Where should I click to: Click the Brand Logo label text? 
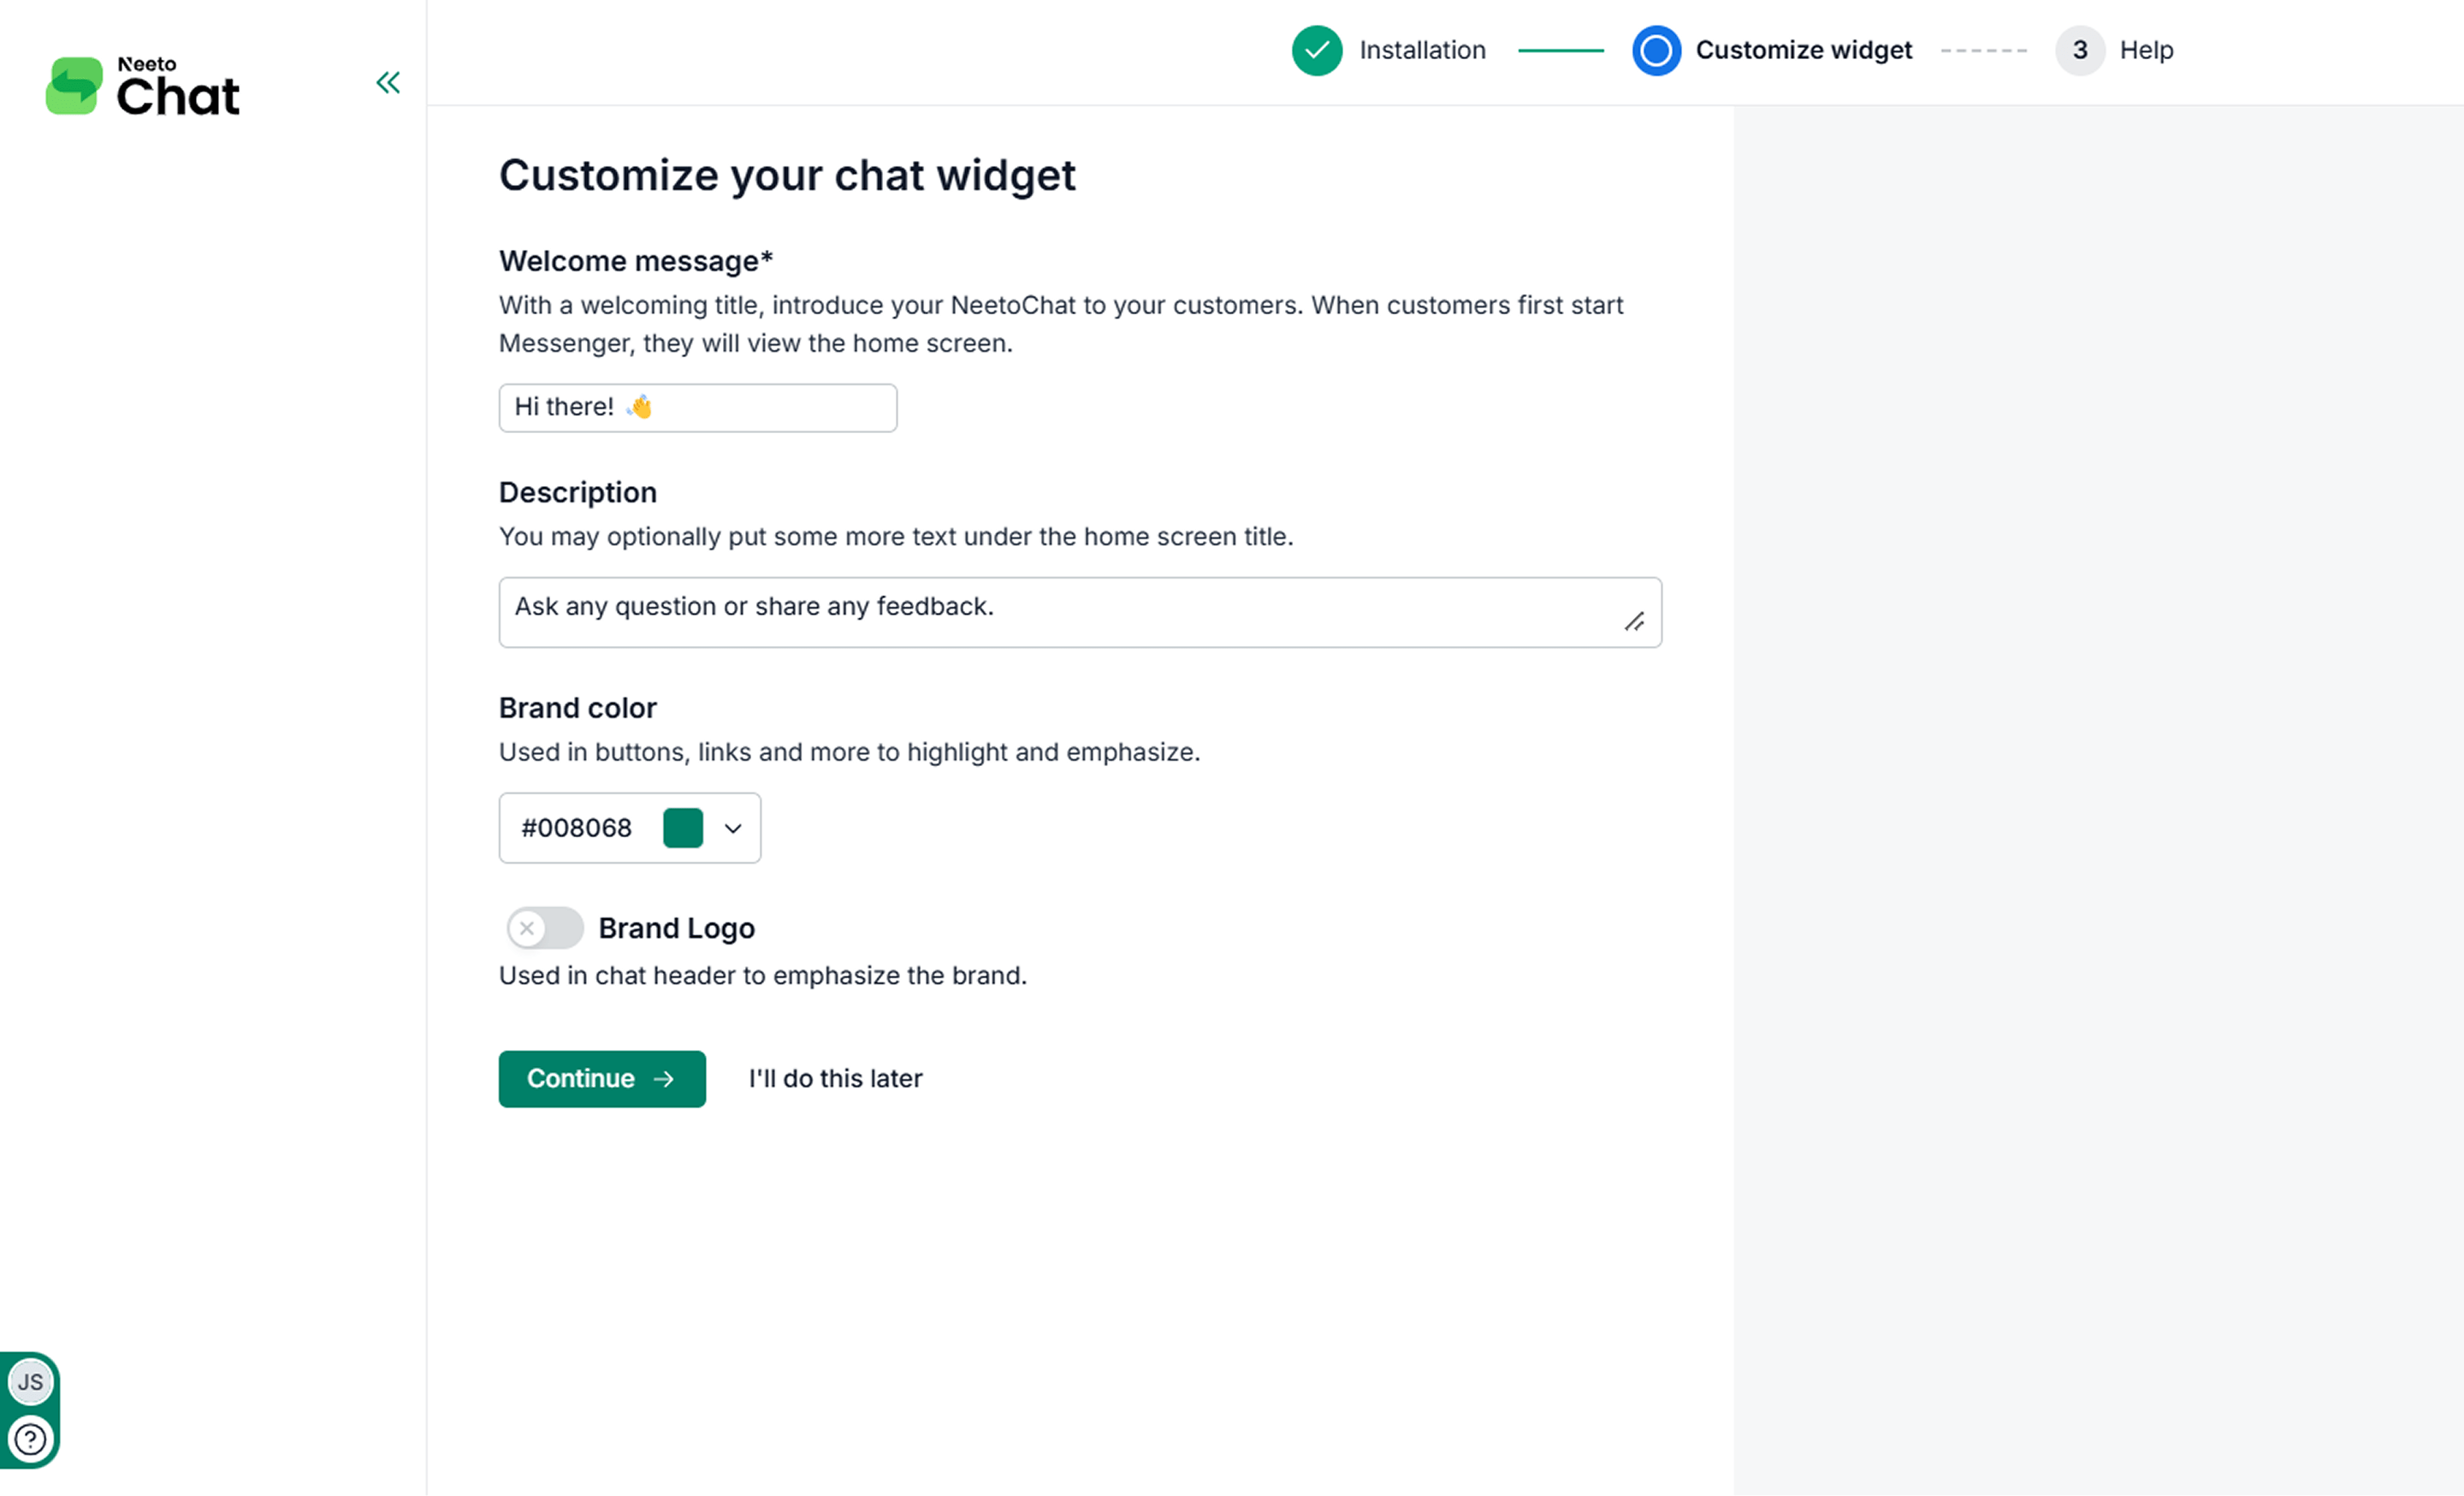click(676, 928)
